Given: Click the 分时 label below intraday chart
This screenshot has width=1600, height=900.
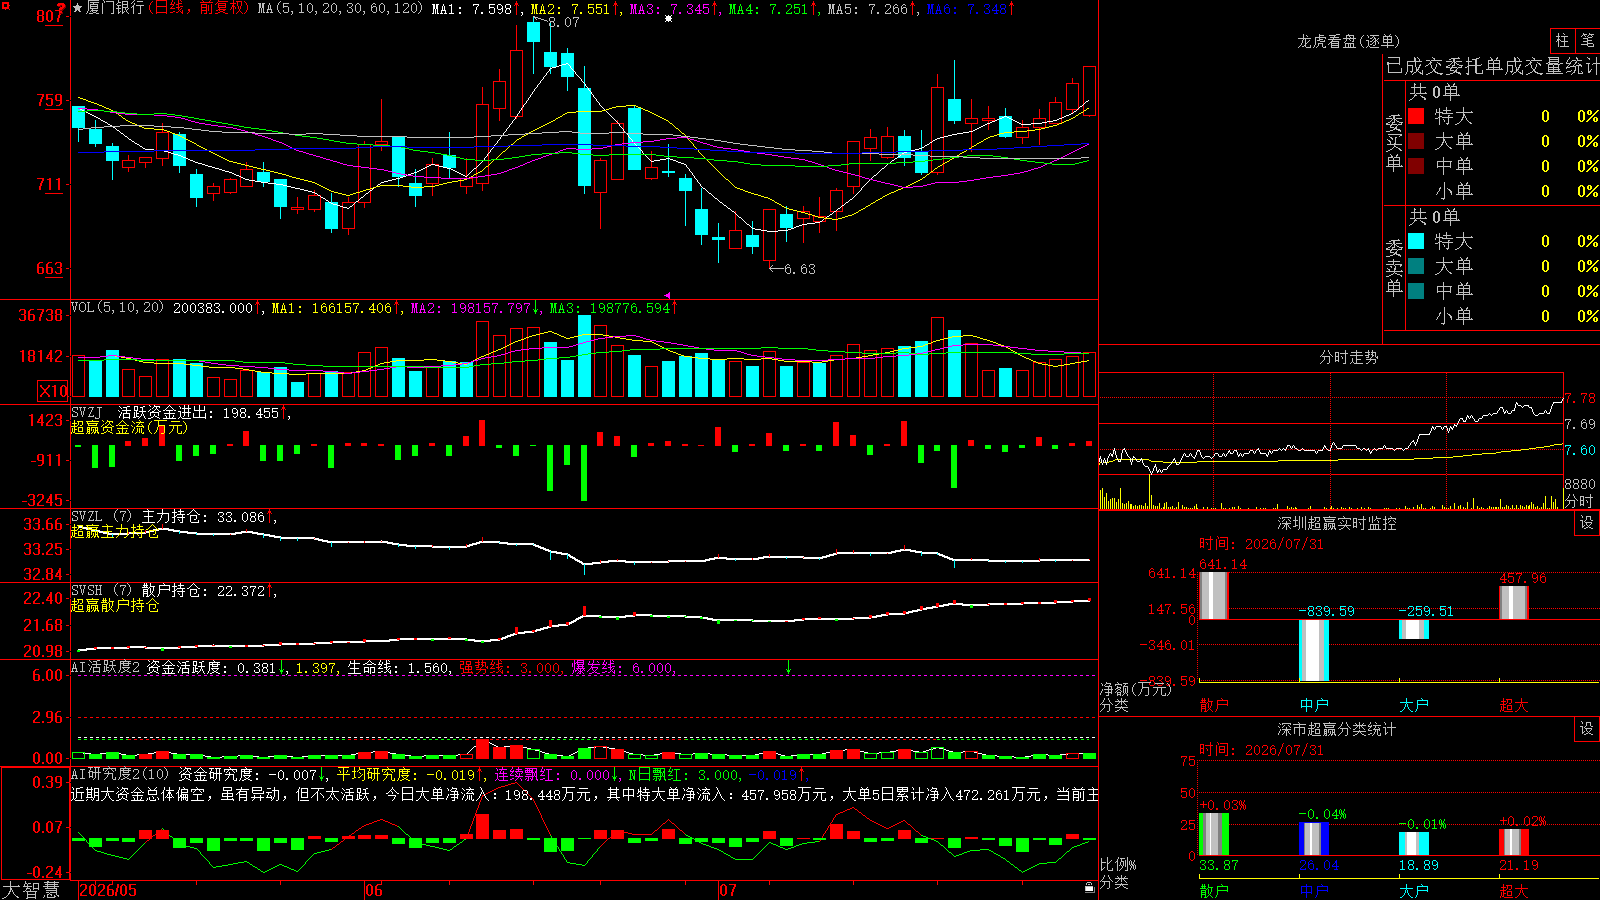Looking at the screenshot, I should tap(1579, 501).
